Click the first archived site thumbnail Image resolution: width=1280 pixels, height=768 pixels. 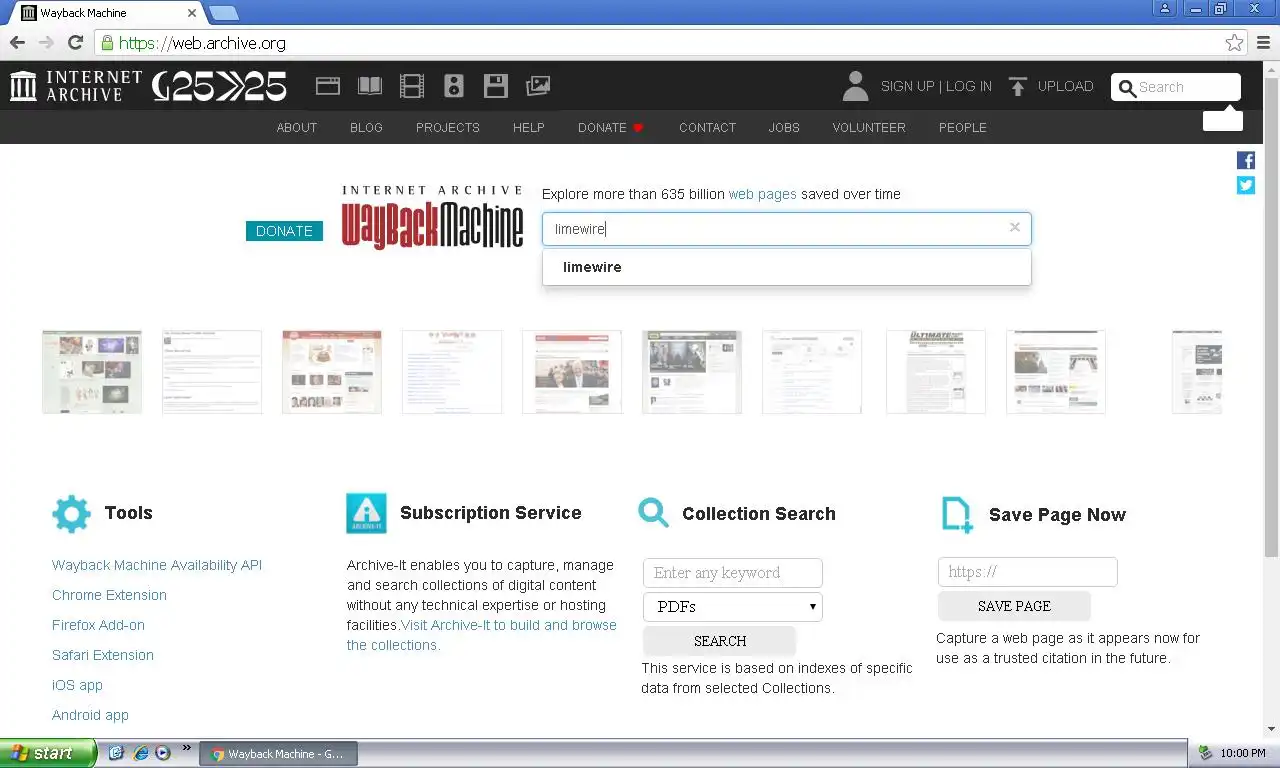pos(92,371)
